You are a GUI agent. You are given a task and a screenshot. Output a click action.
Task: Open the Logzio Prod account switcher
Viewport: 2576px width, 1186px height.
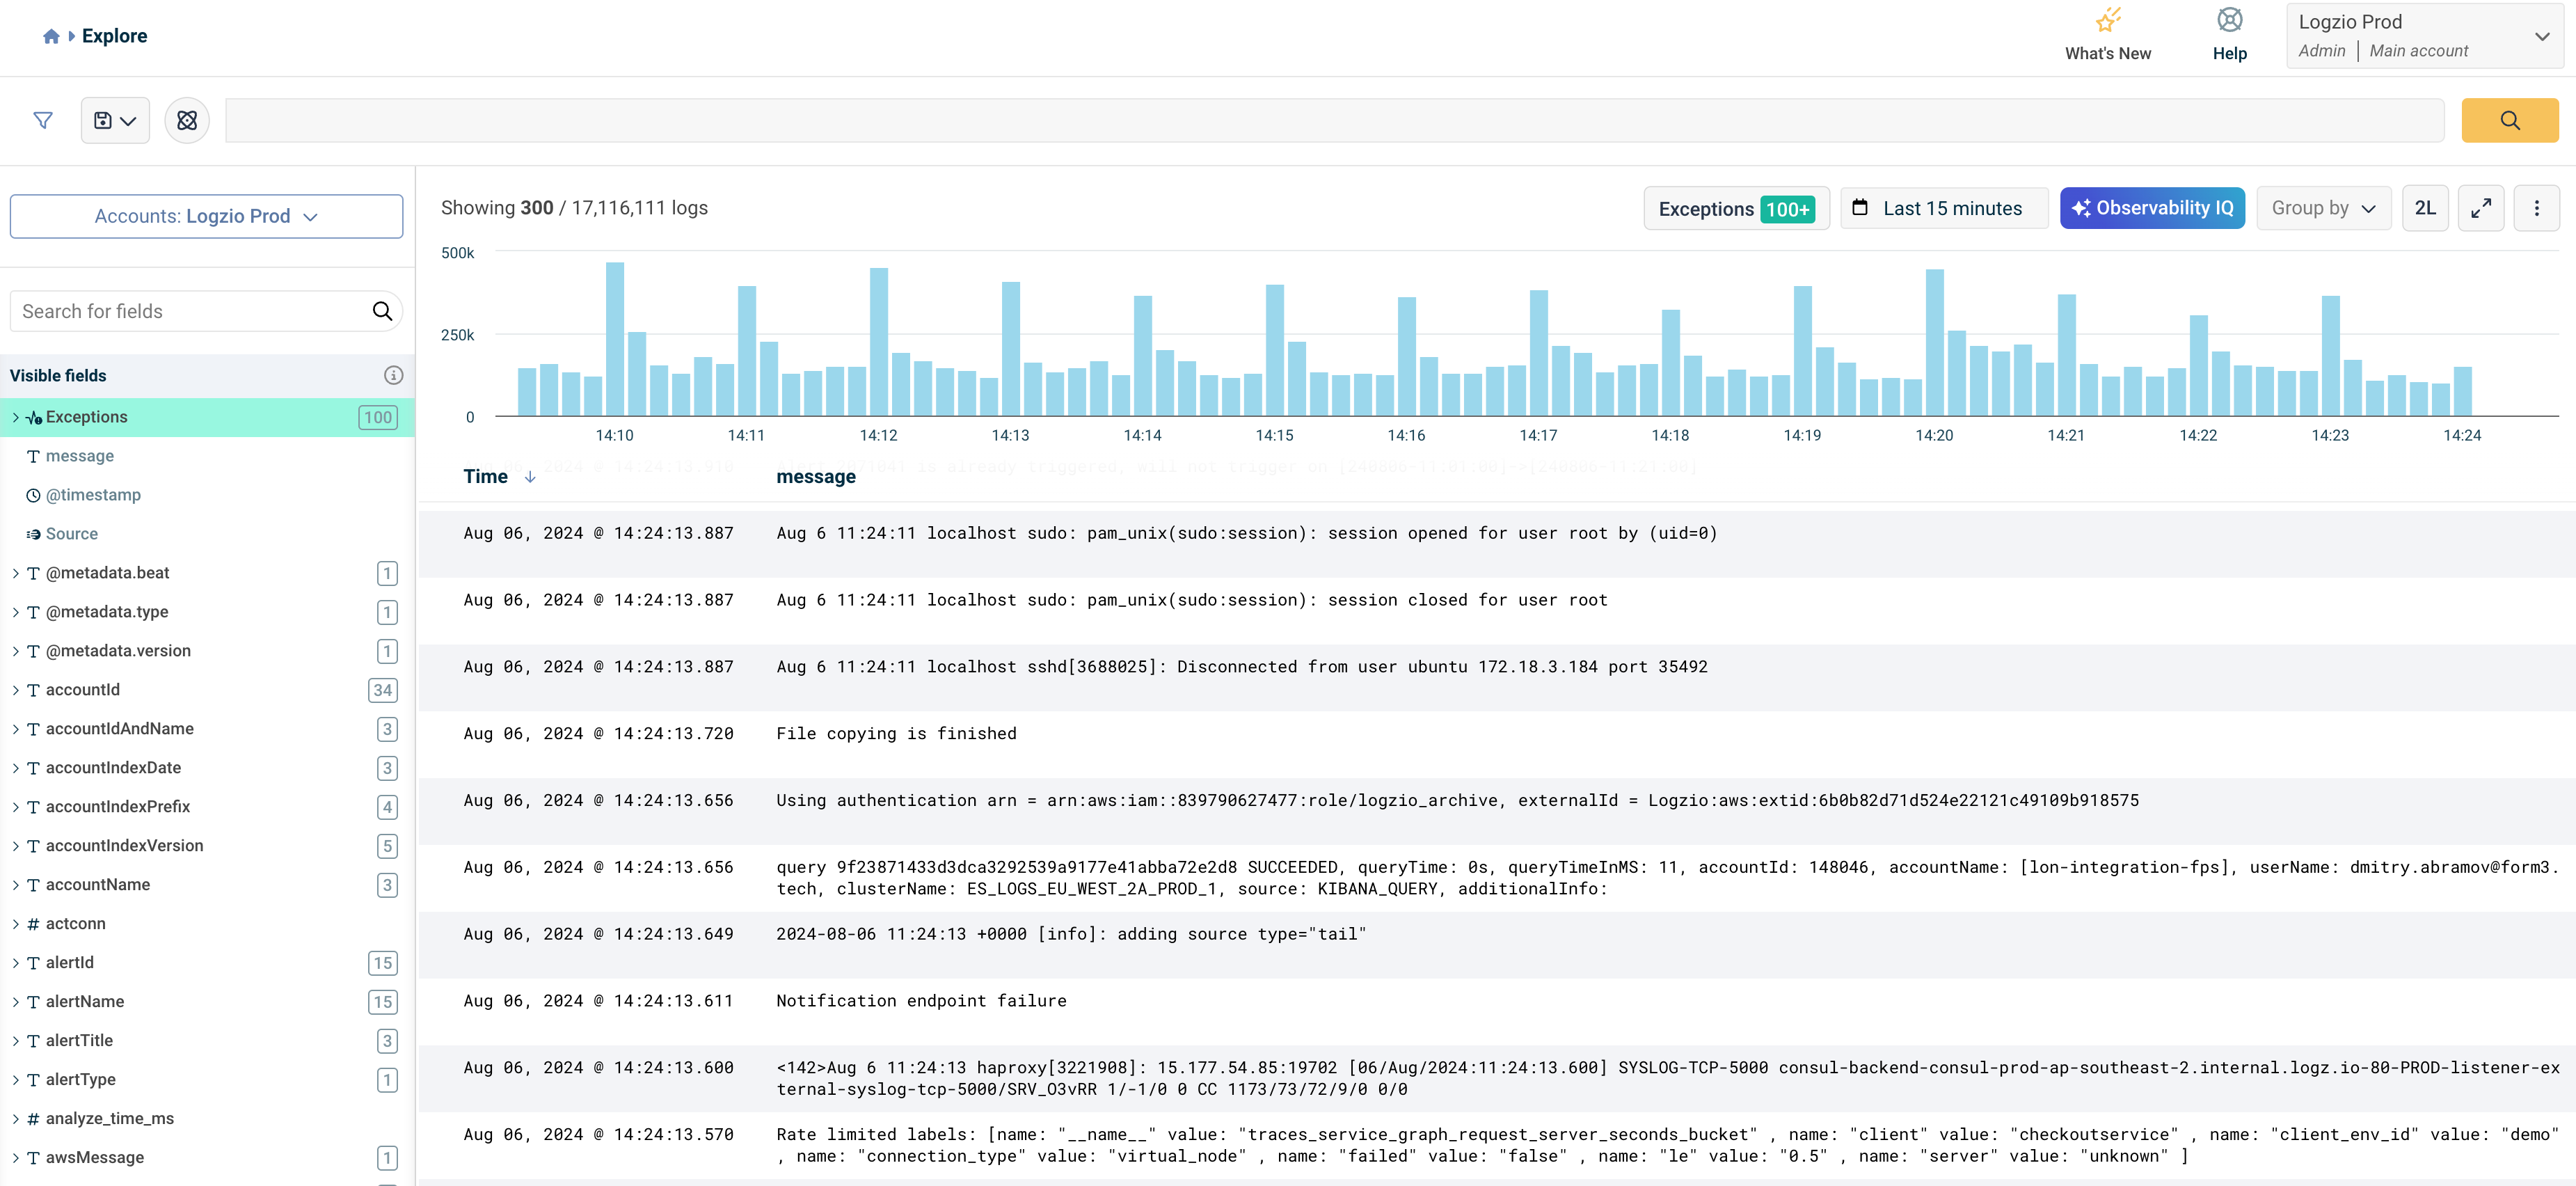[2424, 36]
